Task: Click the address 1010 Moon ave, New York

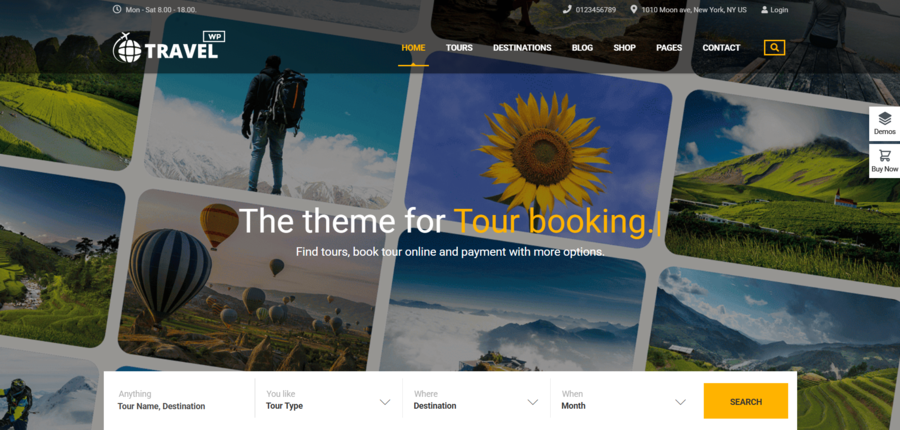Action: coord(694,10)
